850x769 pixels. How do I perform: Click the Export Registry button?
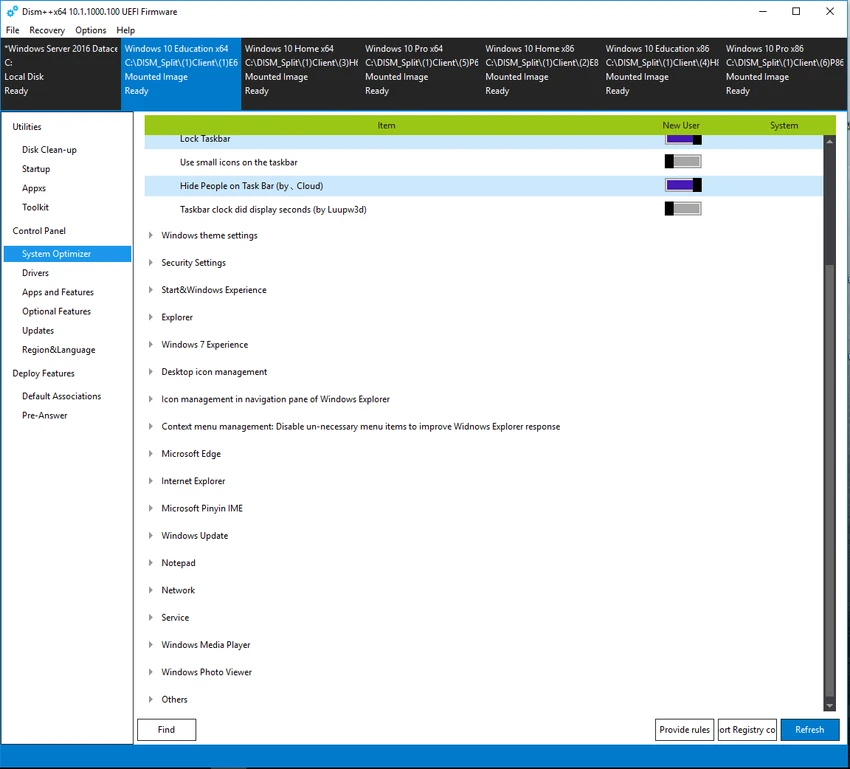tap(747, 729)
